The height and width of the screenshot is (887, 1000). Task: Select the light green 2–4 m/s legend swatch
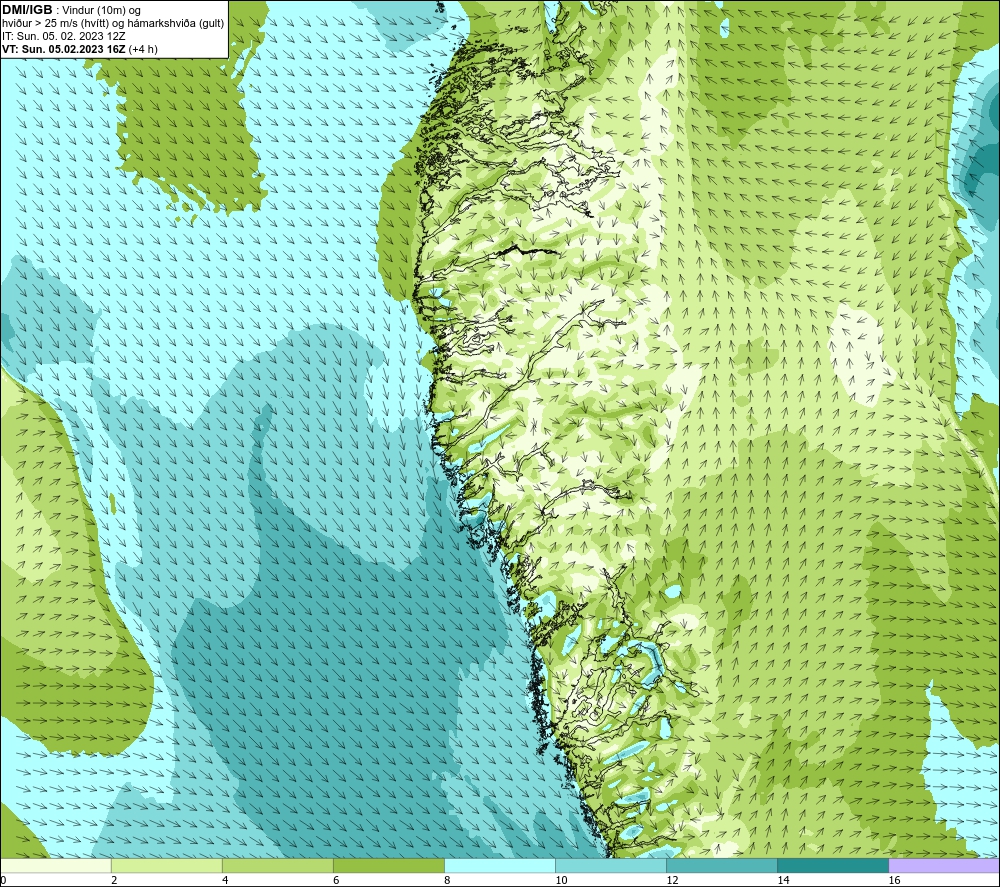(166, 865)
